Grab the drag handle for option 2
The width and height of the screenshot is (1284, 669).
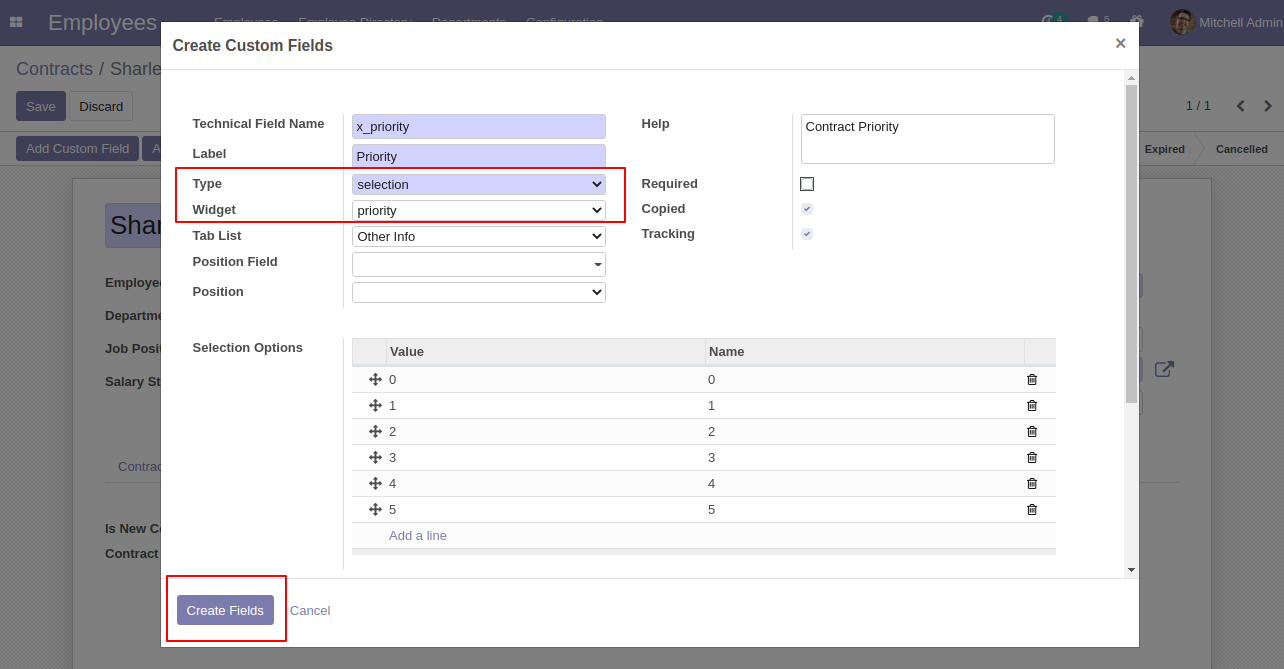[x=376, y=432]
